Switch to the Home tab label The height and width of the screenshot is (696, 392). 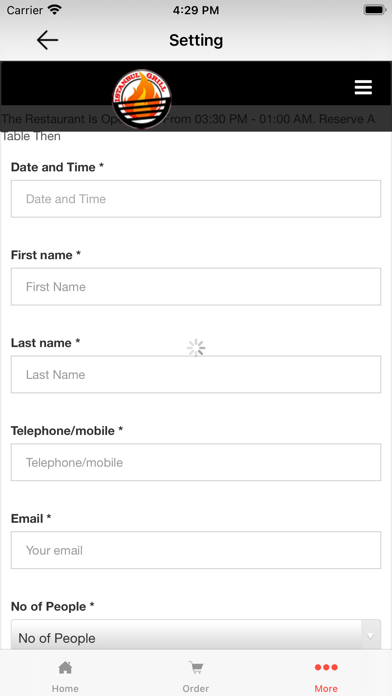pos(65,688)
